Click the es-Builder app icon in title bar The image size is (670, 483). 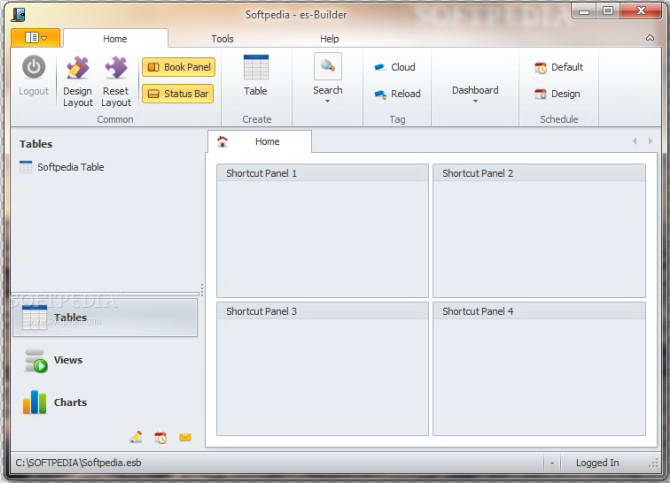[19, 14]
